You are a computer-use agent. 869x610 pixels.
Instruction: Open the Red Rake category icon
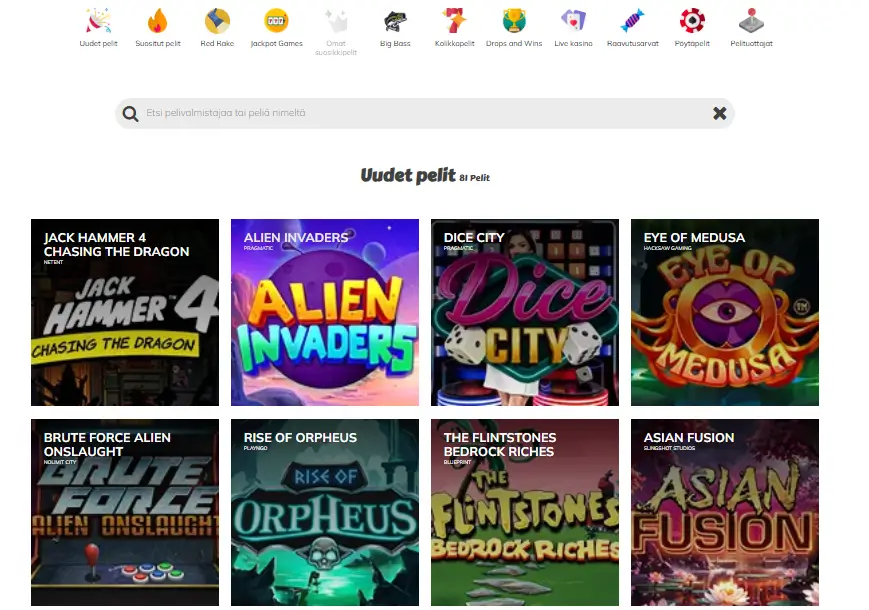pyautogui.click(x=217, y=21)
